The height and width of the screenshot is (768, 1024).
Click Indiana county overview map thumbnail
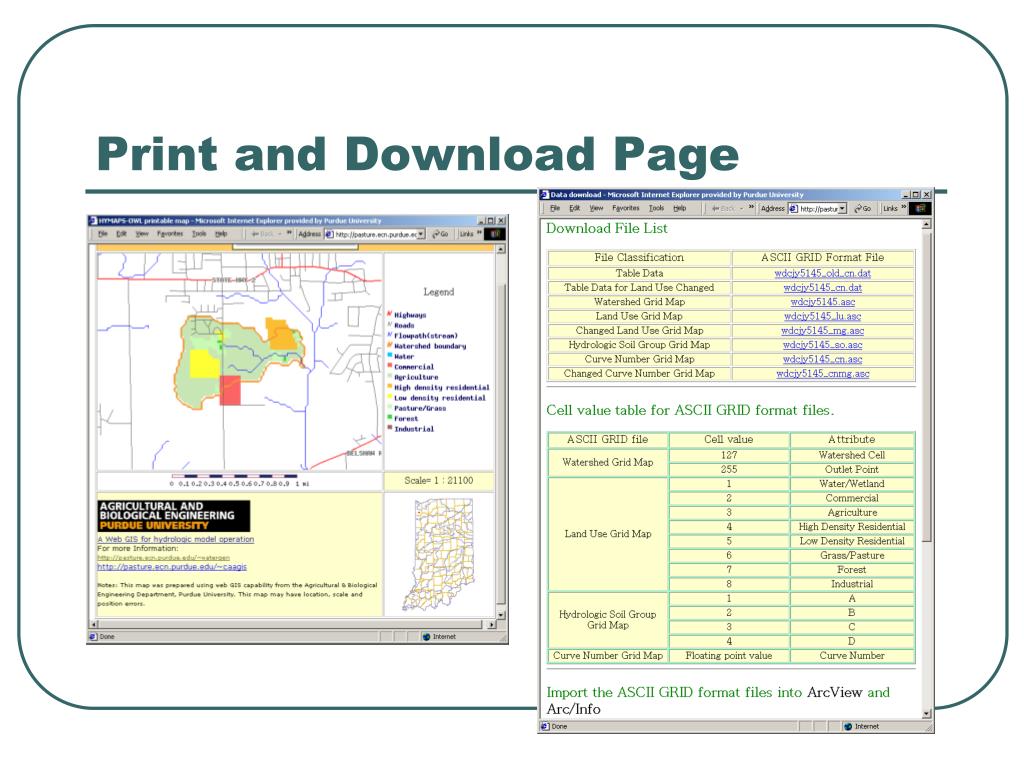click(x=438, y=554)
